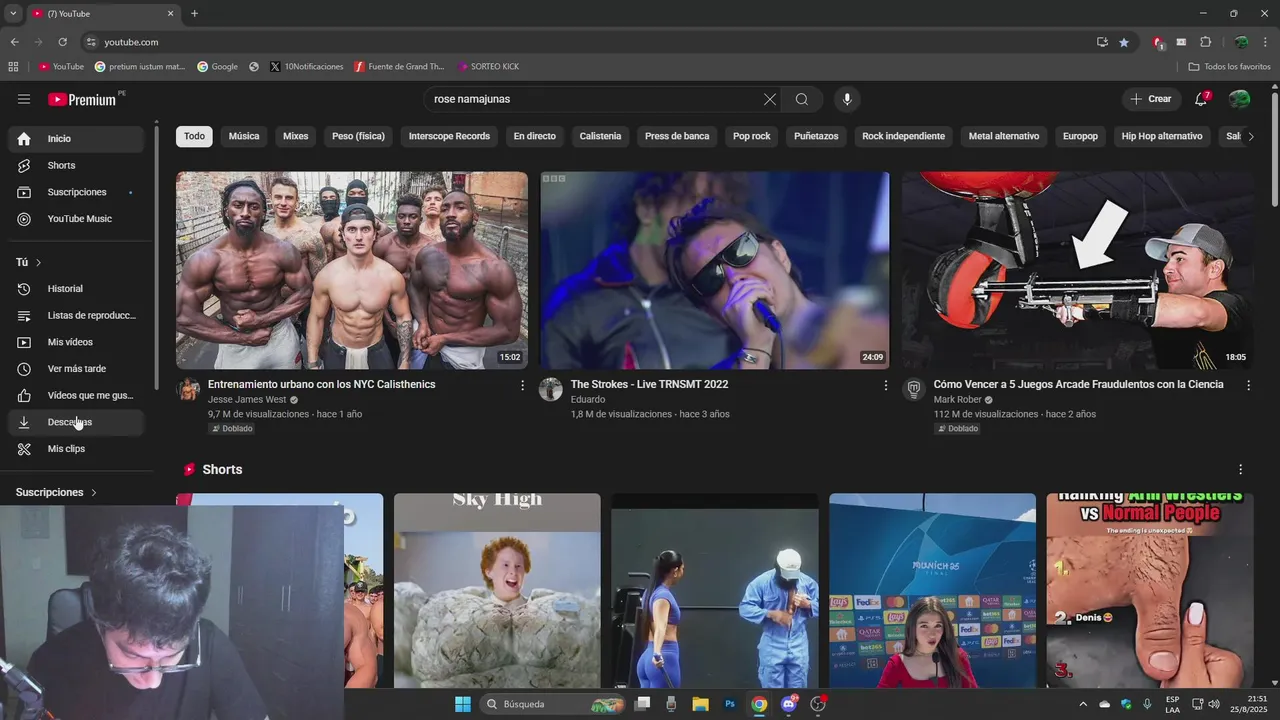Select the Rock independiente chip
1280x720 pixels.
(903, 136)
